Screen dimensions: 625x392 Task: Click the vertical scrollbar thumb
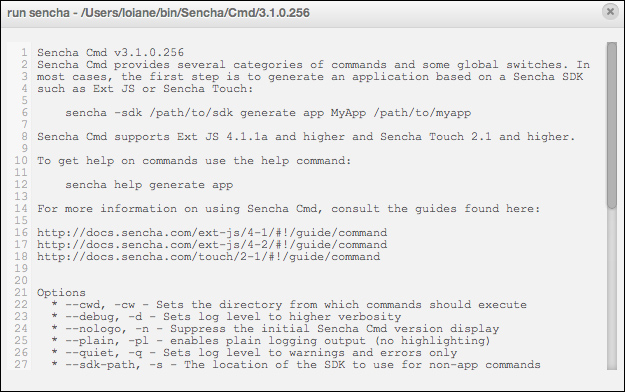coord(611,125)
